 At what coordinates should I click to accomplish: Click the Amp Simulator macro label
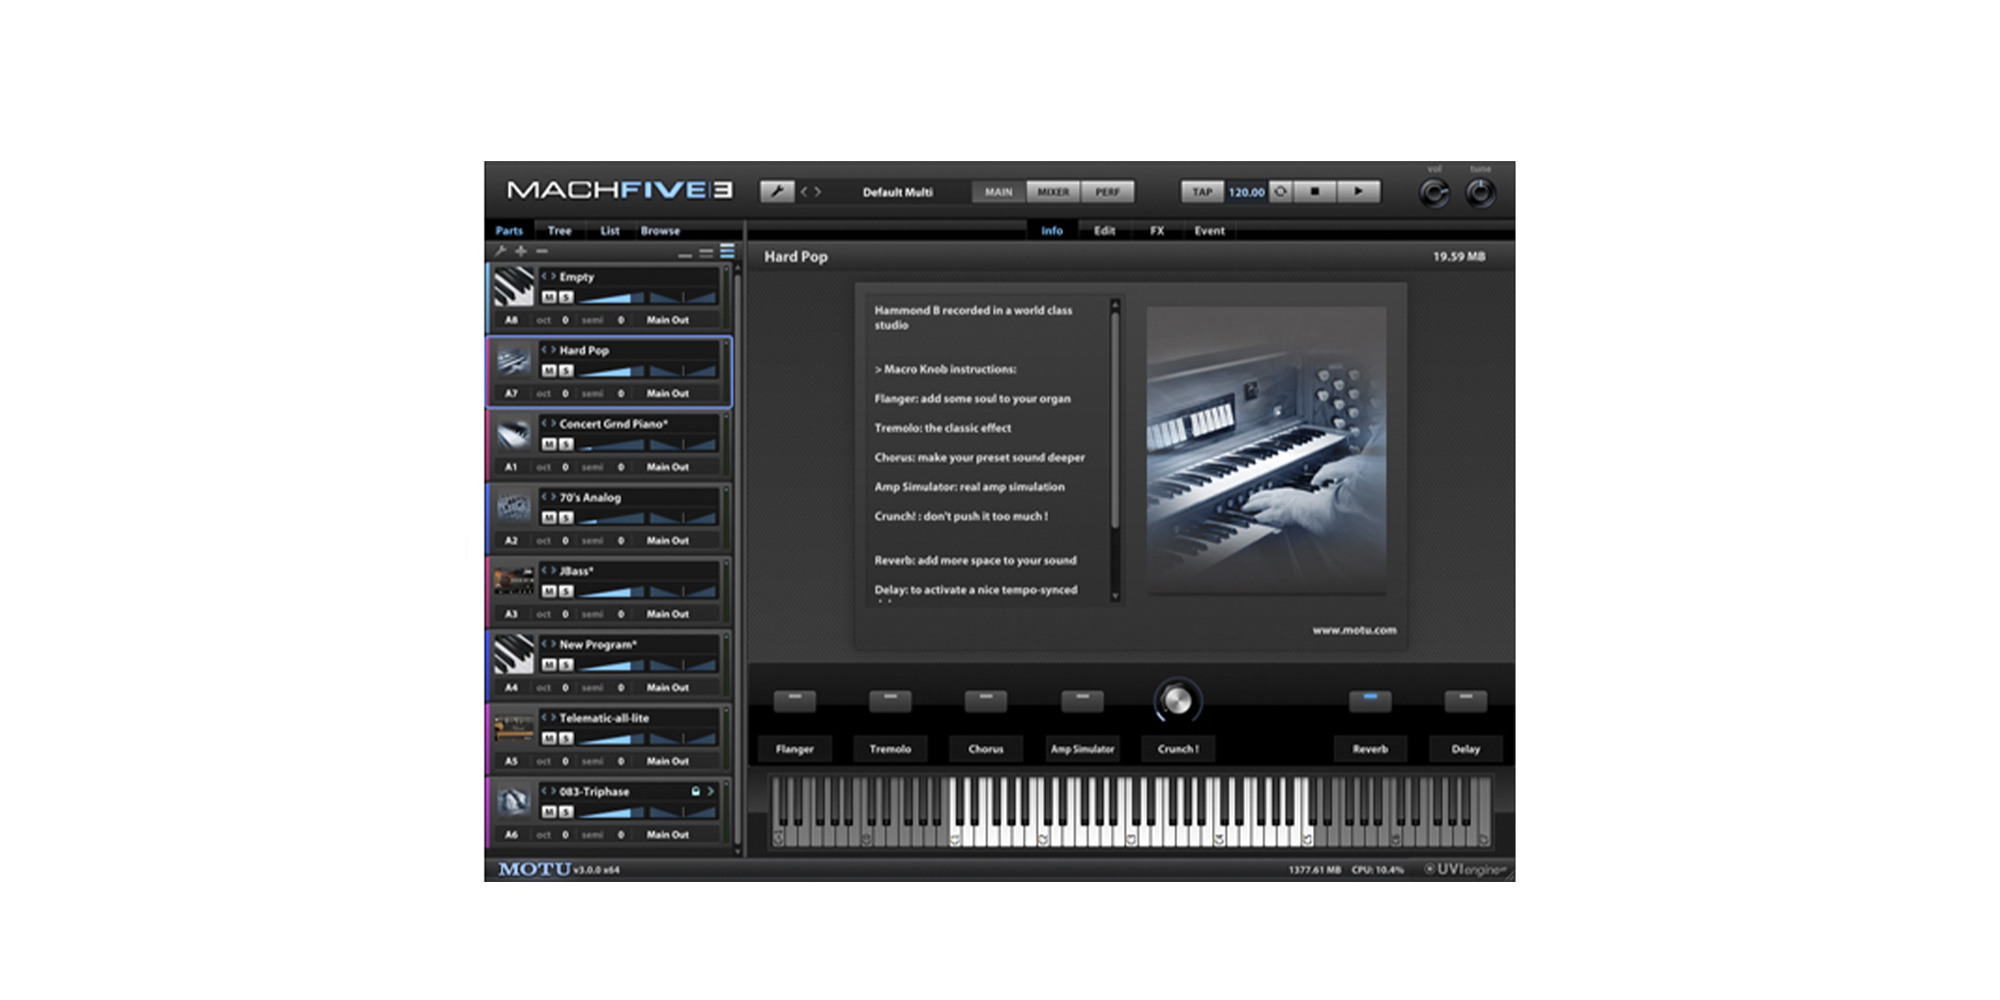tap(1082, 748)
